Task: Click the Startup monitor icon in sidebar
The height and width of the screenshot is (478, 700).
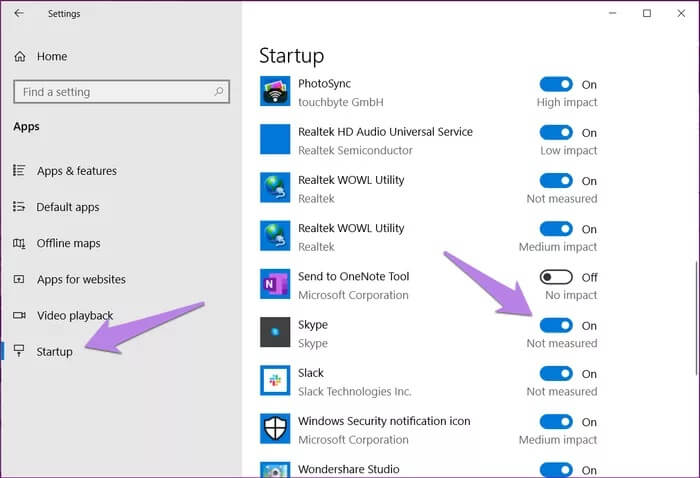Action: (19, 351)
